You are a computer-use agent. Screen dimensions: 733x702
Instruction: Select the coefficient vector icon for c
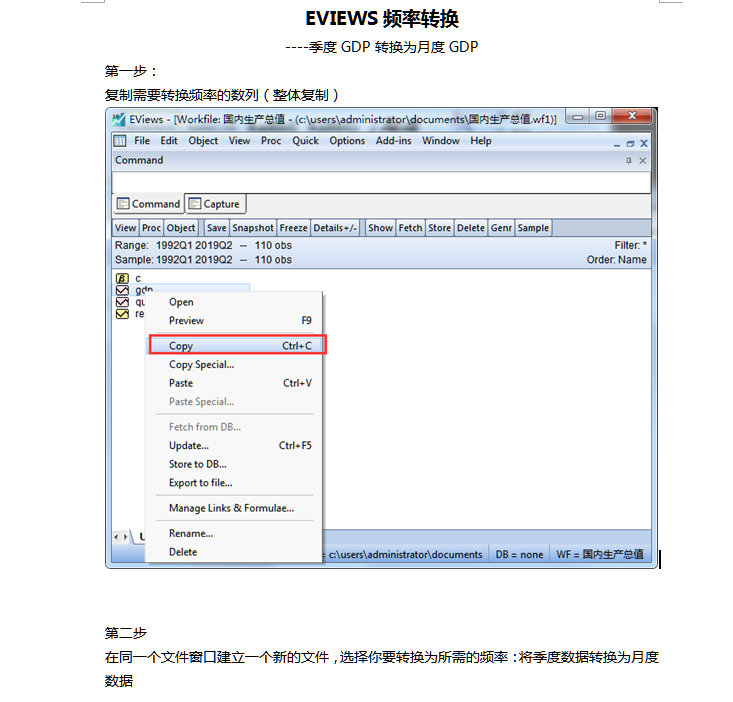pos(122,279)
